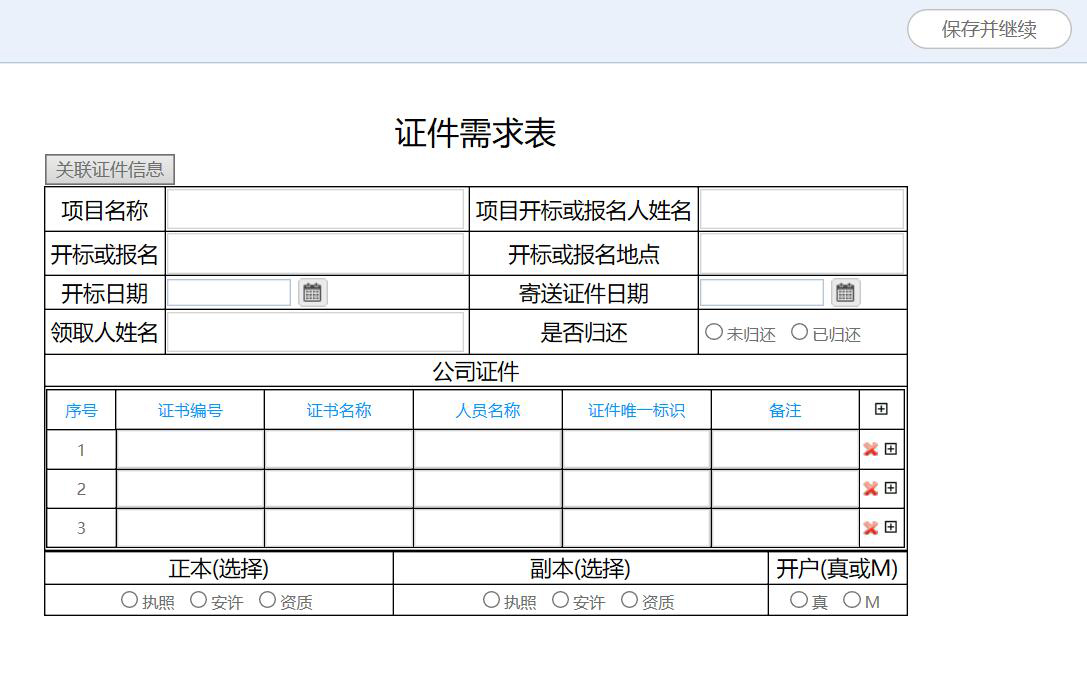Click plus icon in row 3
The image size is (1087, 683).
coord(891,527)
